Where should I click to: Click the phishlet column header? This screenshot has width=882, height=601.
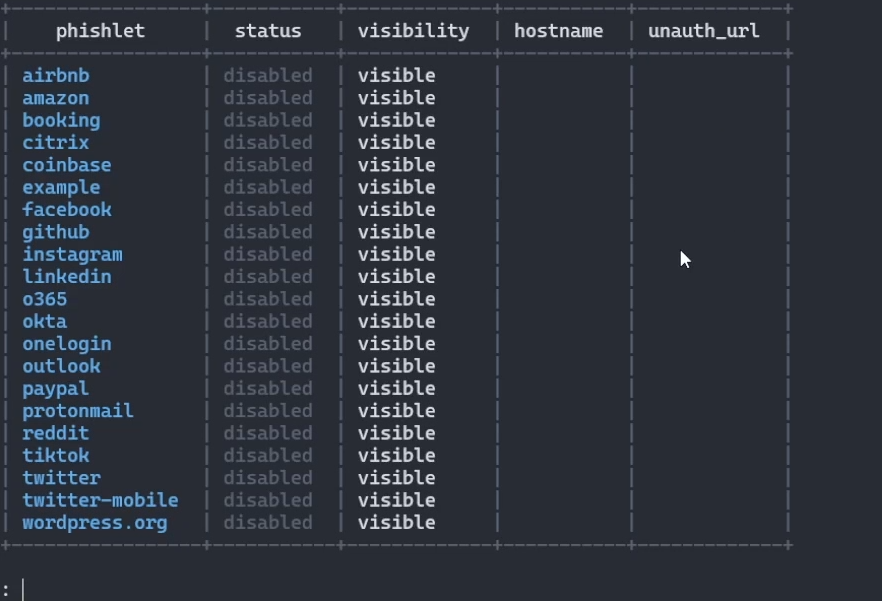pos(100,31)
